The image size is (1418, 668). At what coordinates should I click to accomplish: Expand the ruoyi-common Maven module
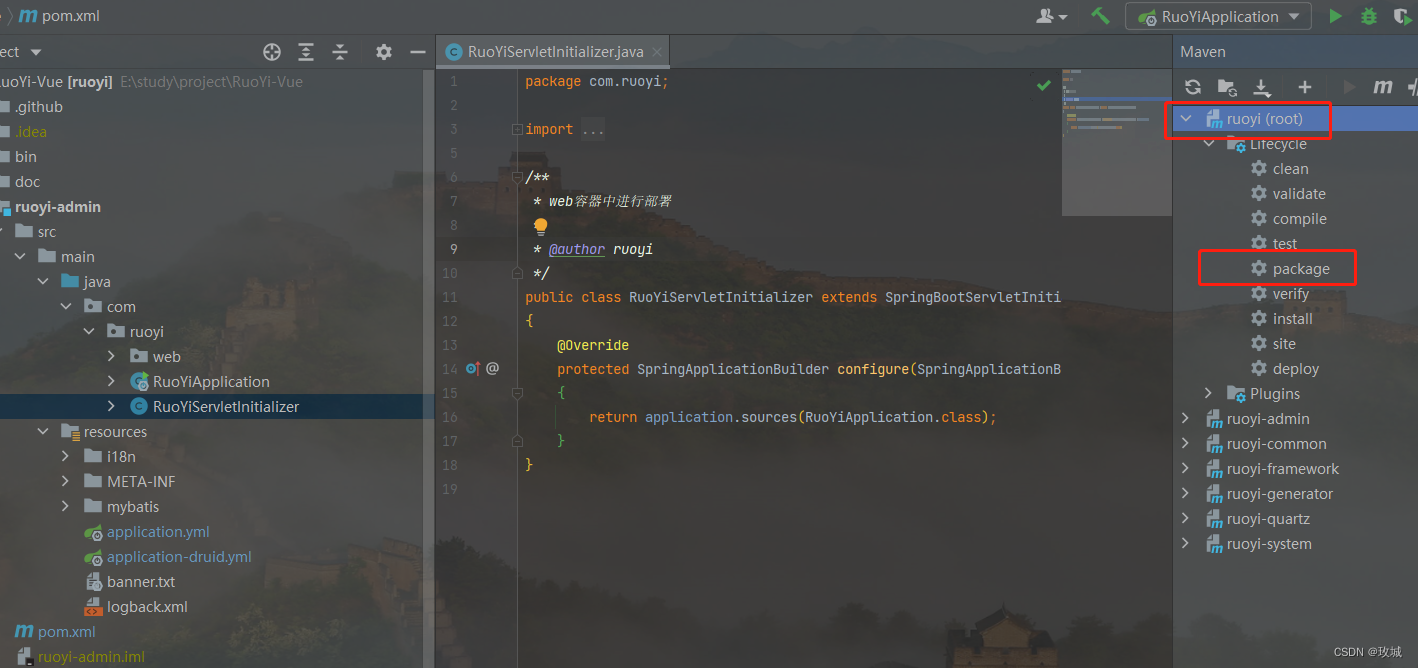click(1186, 444)
